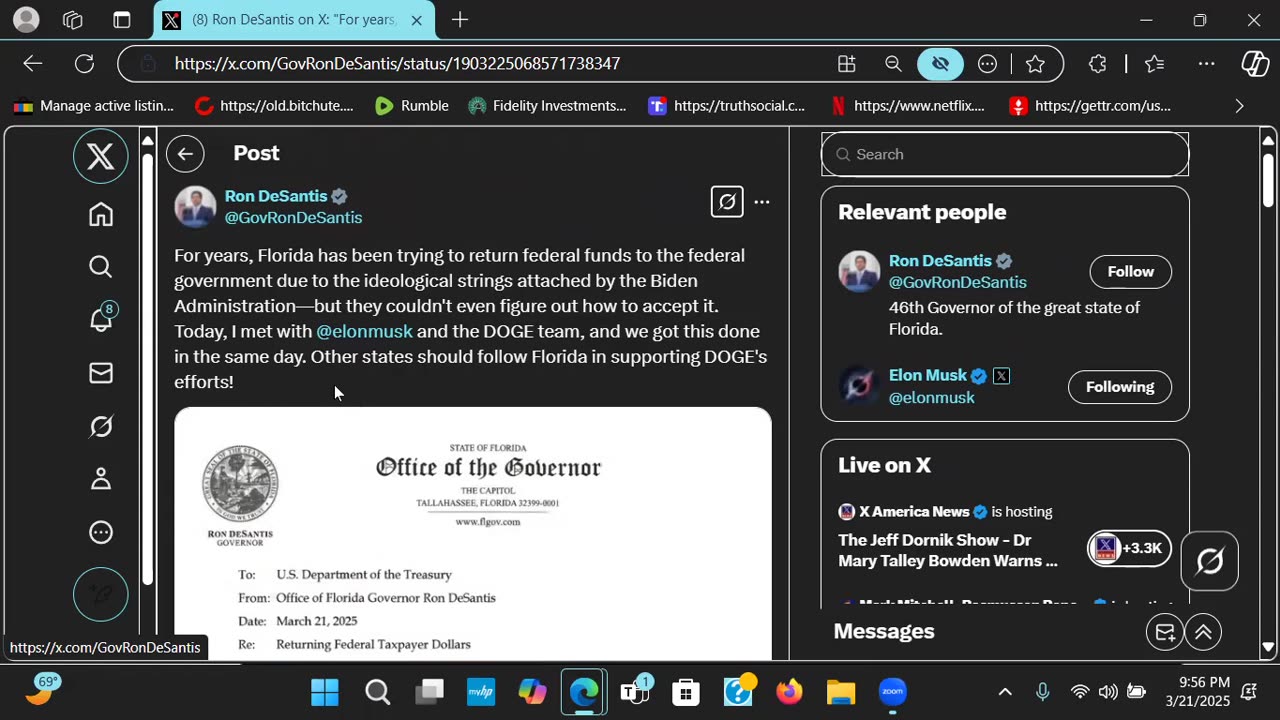Compose a new post with feather button
Viewport: 1280px width, 720px height.
coord(100,594)
